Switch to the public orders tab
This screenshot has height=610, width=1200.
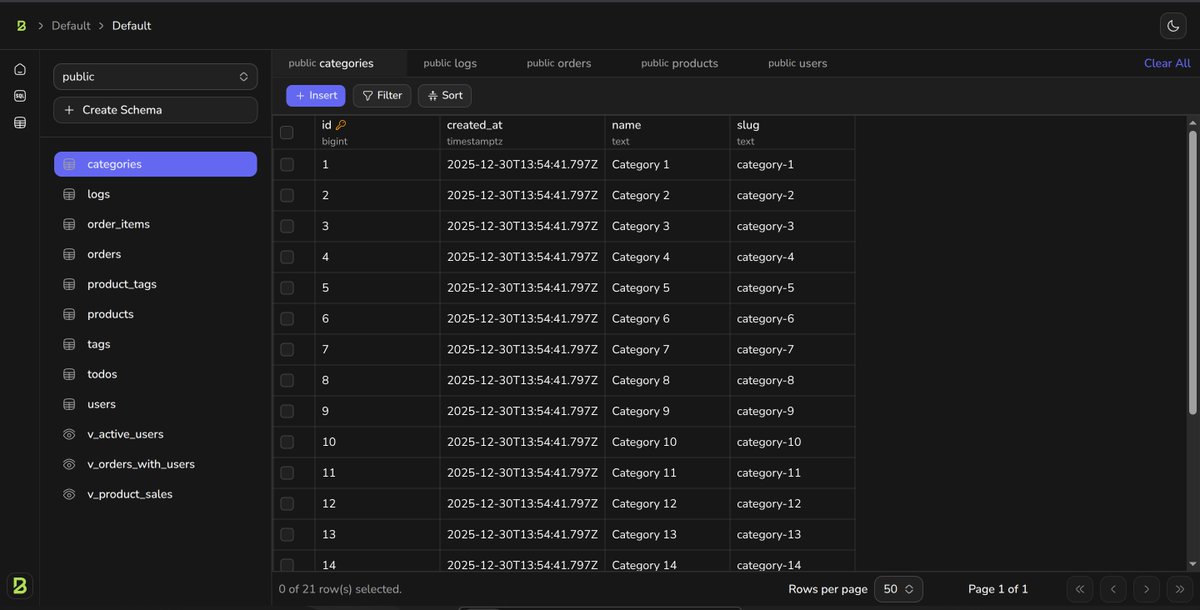[x=559, y=63]
